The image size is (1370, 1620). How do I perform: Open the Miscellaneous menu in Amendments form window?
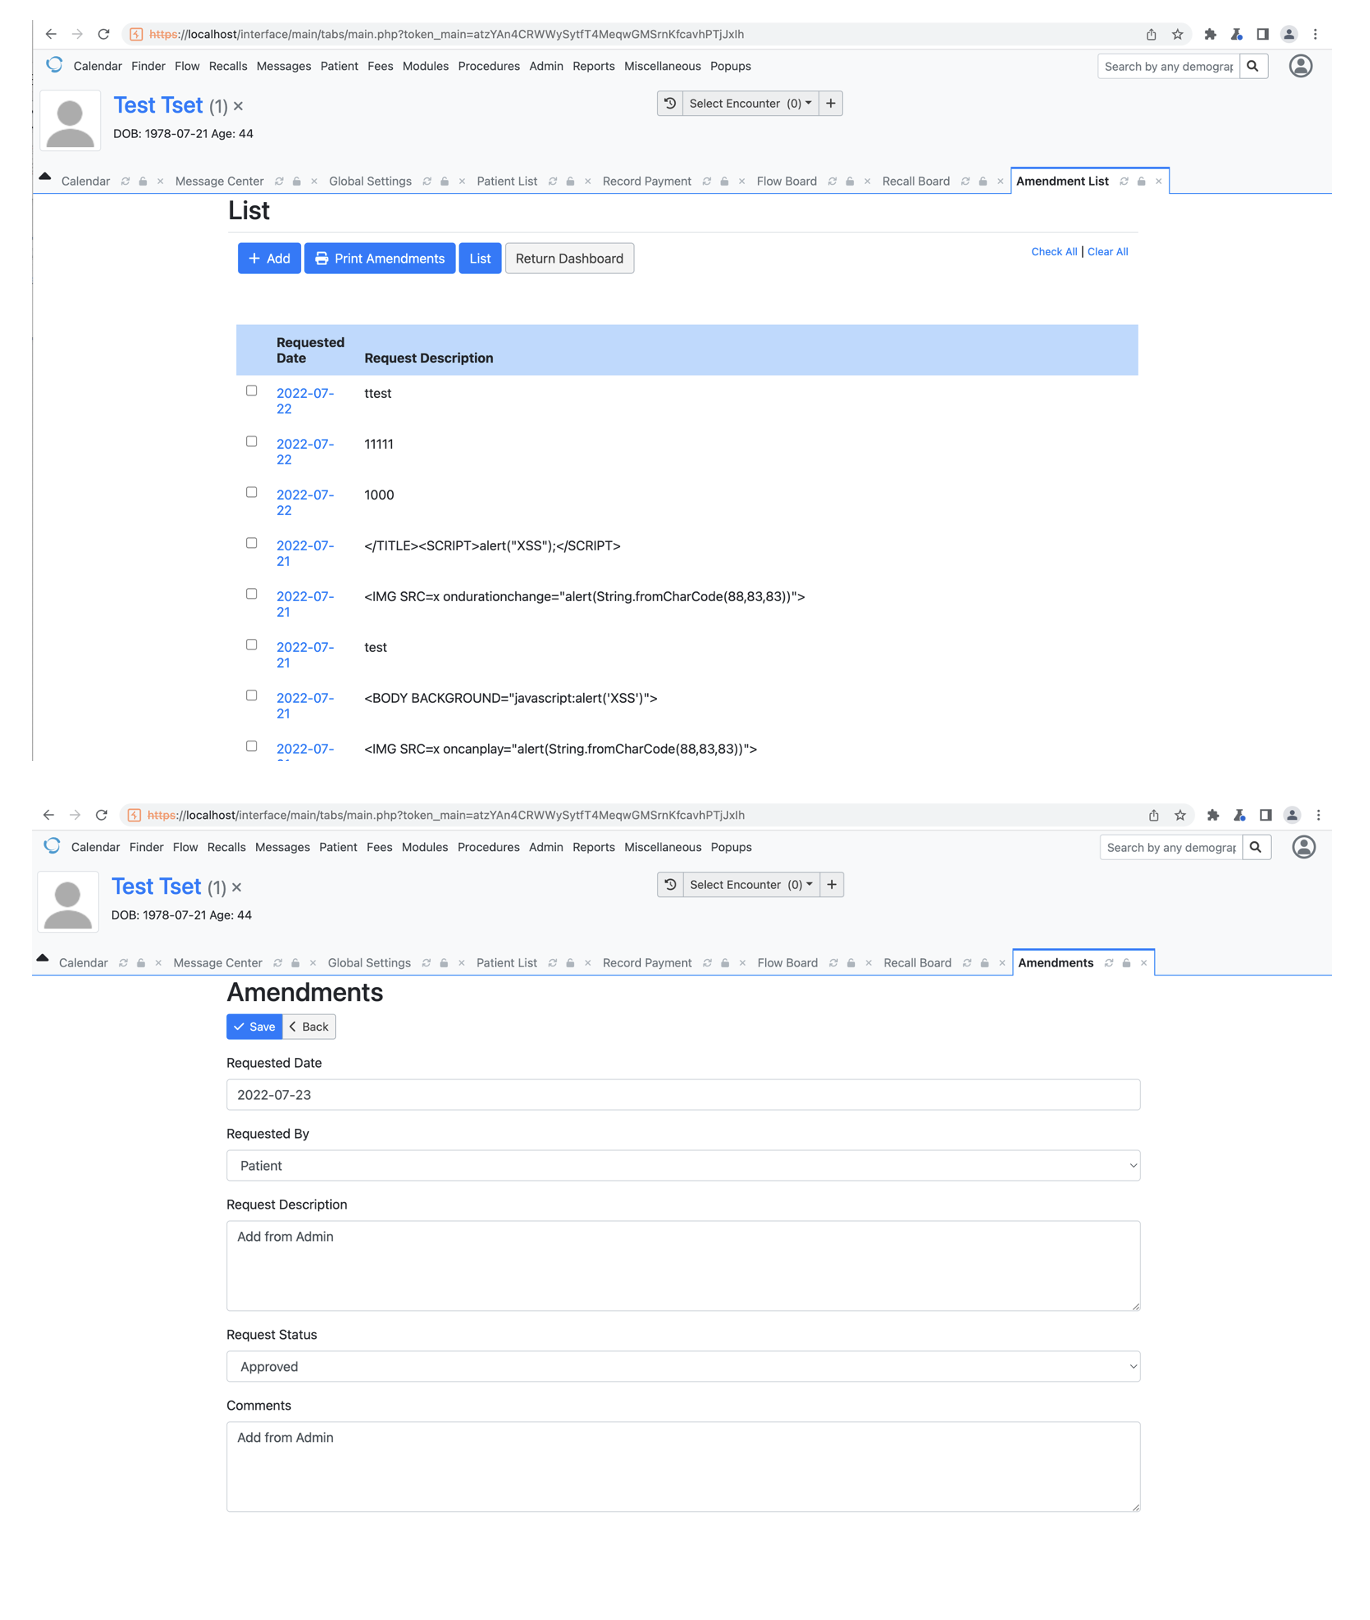point(662,847)
